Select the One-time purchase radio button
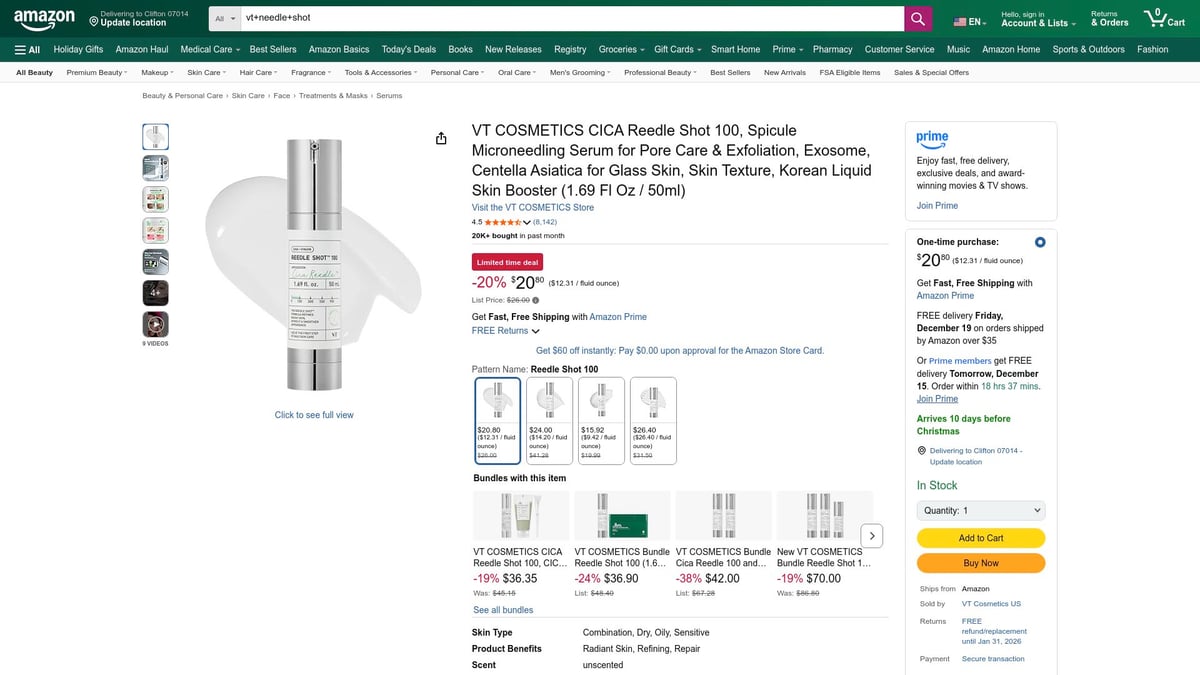Screen dimensions: 1200x675 point(1039,241)
